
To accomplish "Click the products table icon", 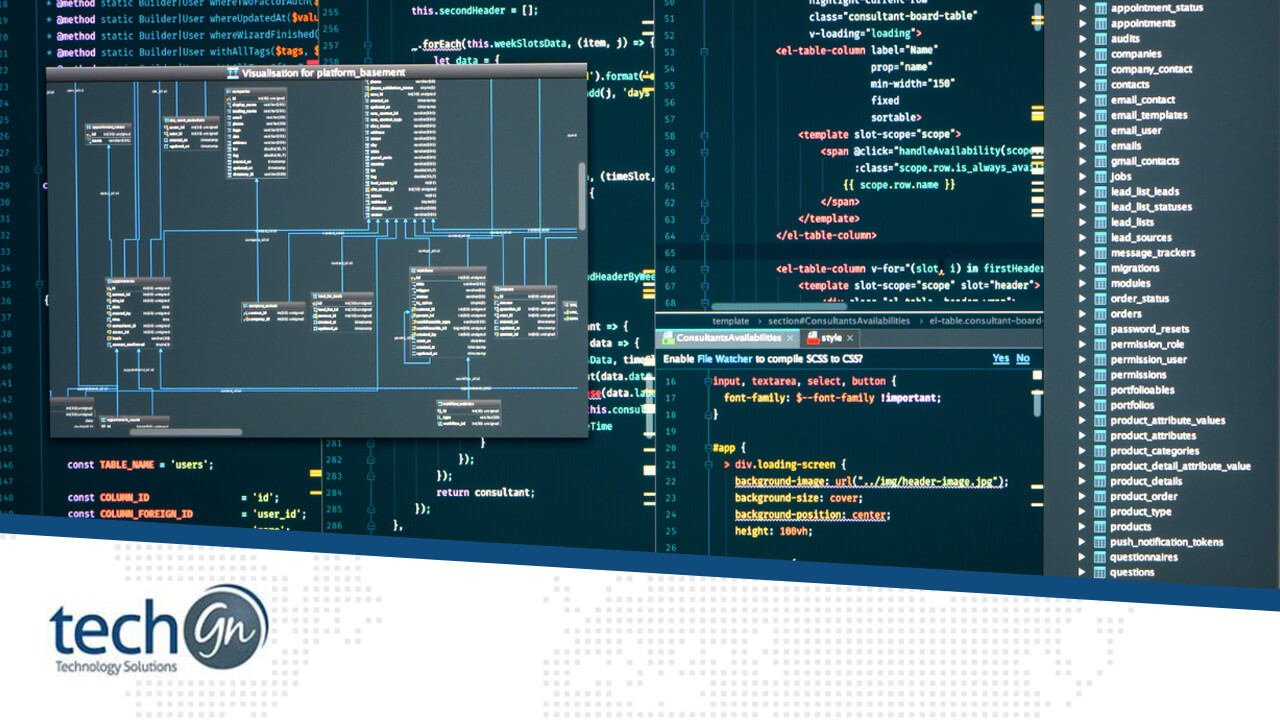I will 1101,526.
